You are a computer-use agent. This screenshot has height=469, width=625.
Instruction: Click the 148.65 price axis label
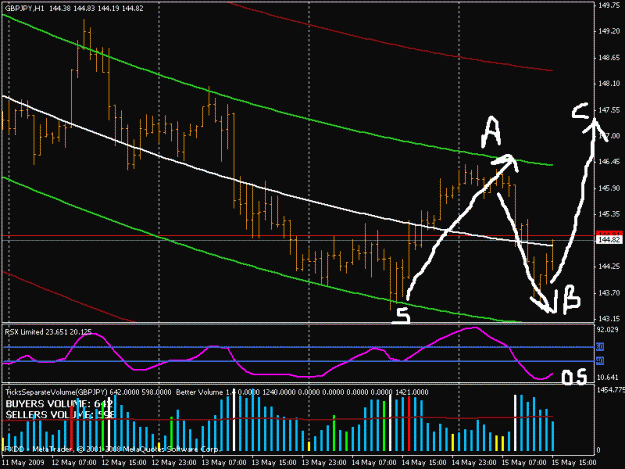click(609, 58)
